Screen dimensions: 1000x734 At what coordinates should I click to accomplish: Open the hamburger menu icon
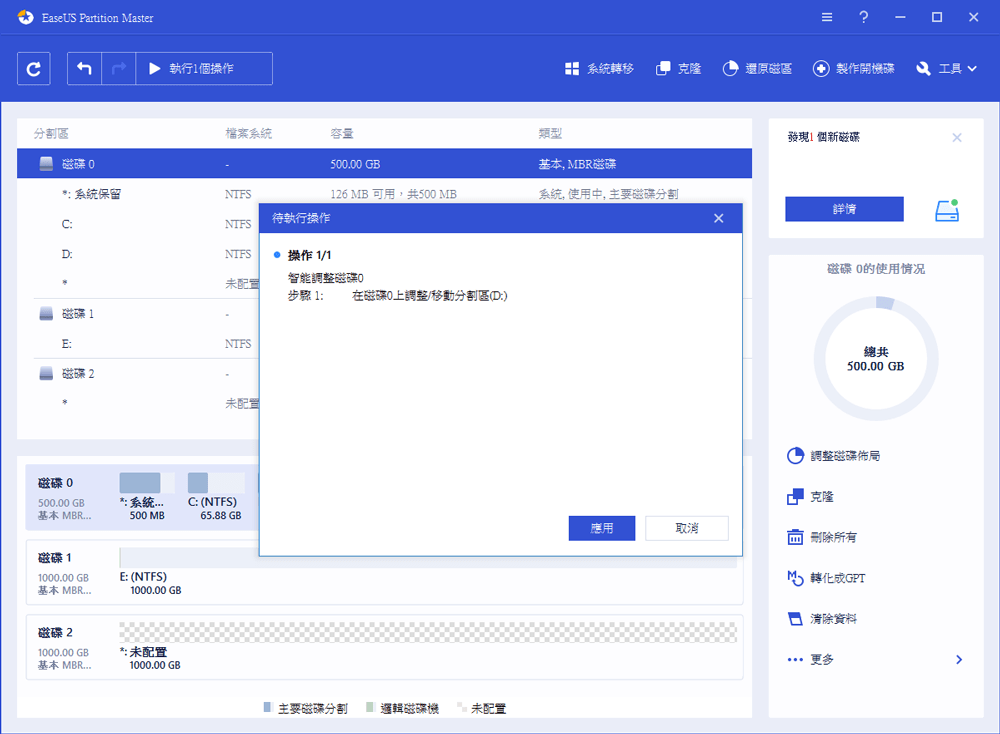pos(827,17)
